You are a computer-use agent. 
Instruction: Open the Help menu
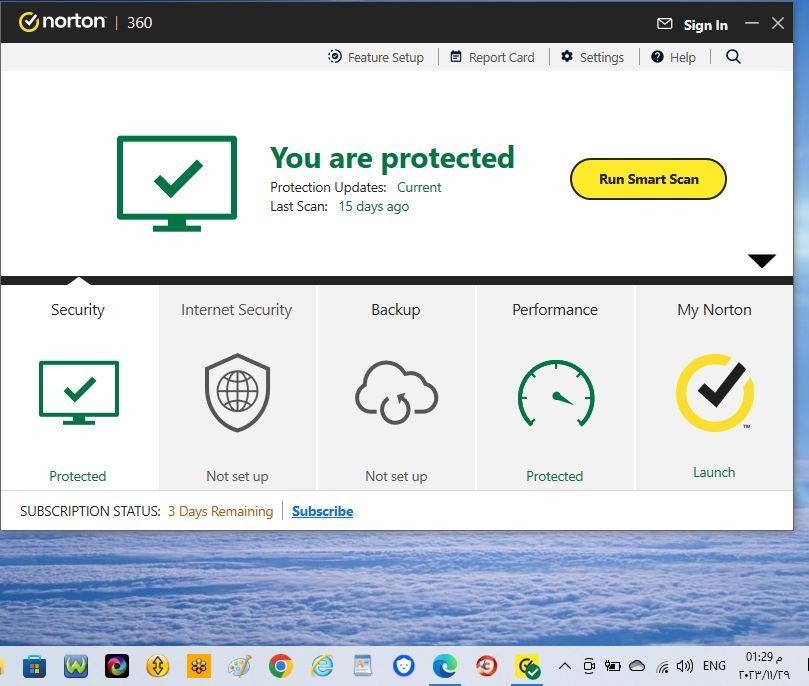(x=673, y=57)
